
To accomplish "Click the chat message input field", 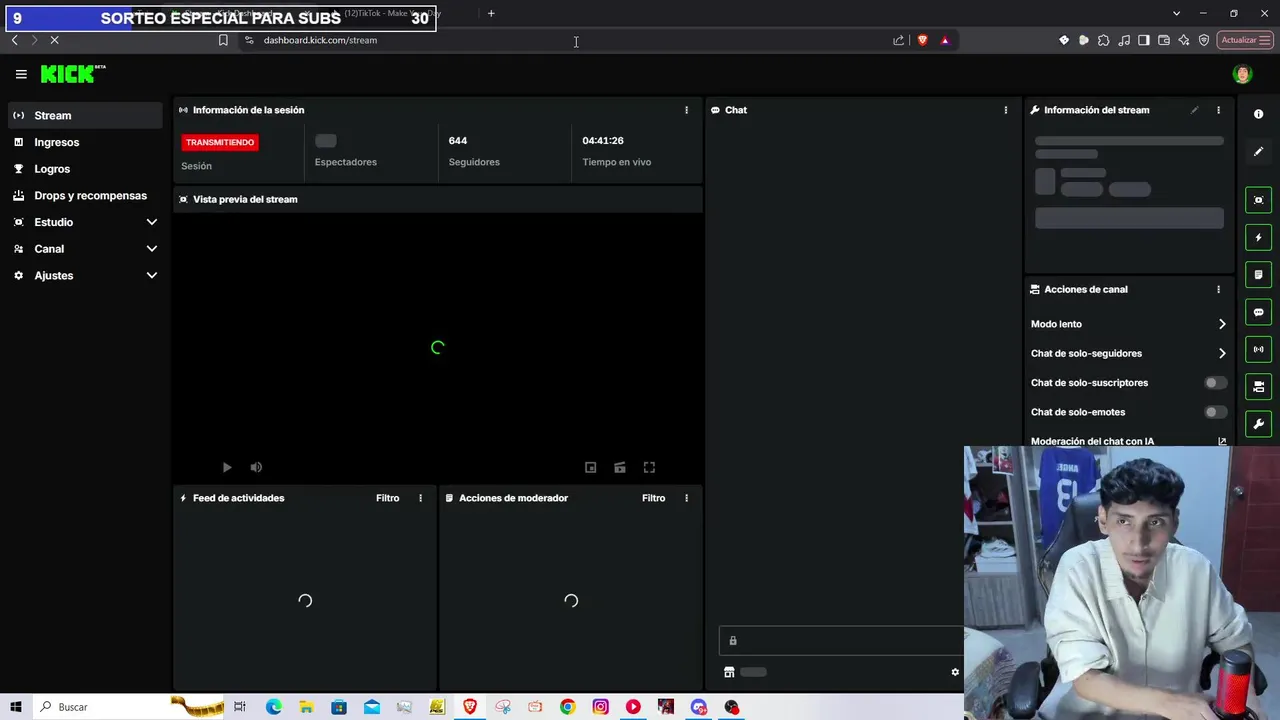I will [841, 641].
